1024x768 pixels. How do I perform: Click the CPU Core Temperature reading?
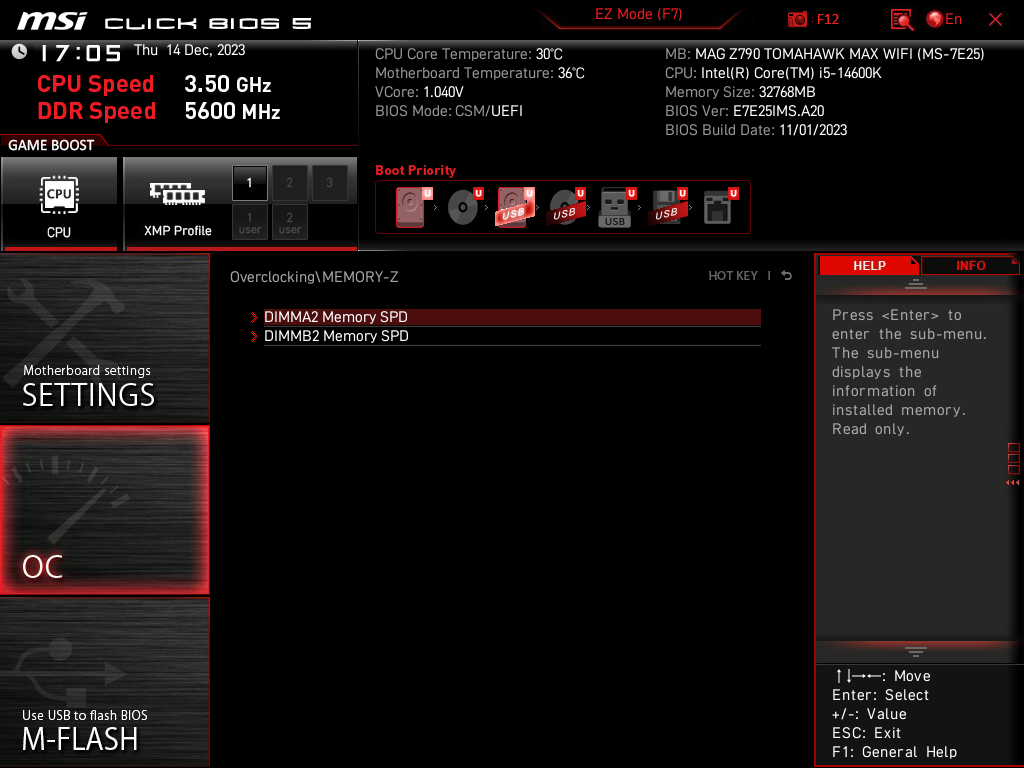pos(468,54)
